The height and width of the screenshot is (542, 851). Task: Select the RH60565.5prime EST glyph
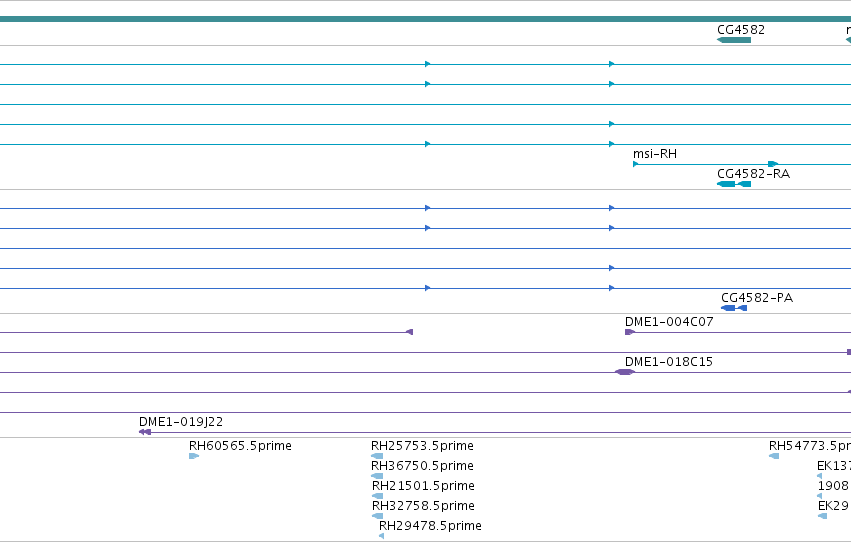pos(194,456)
